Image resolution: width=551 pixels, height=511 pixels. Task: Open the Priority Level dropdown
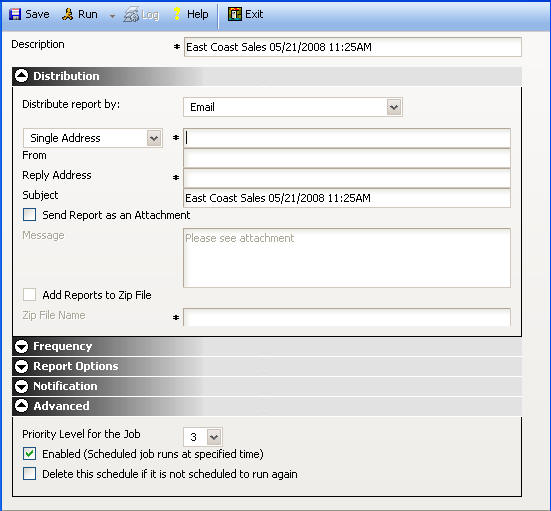pyautogui.click(x=214, y=437)
